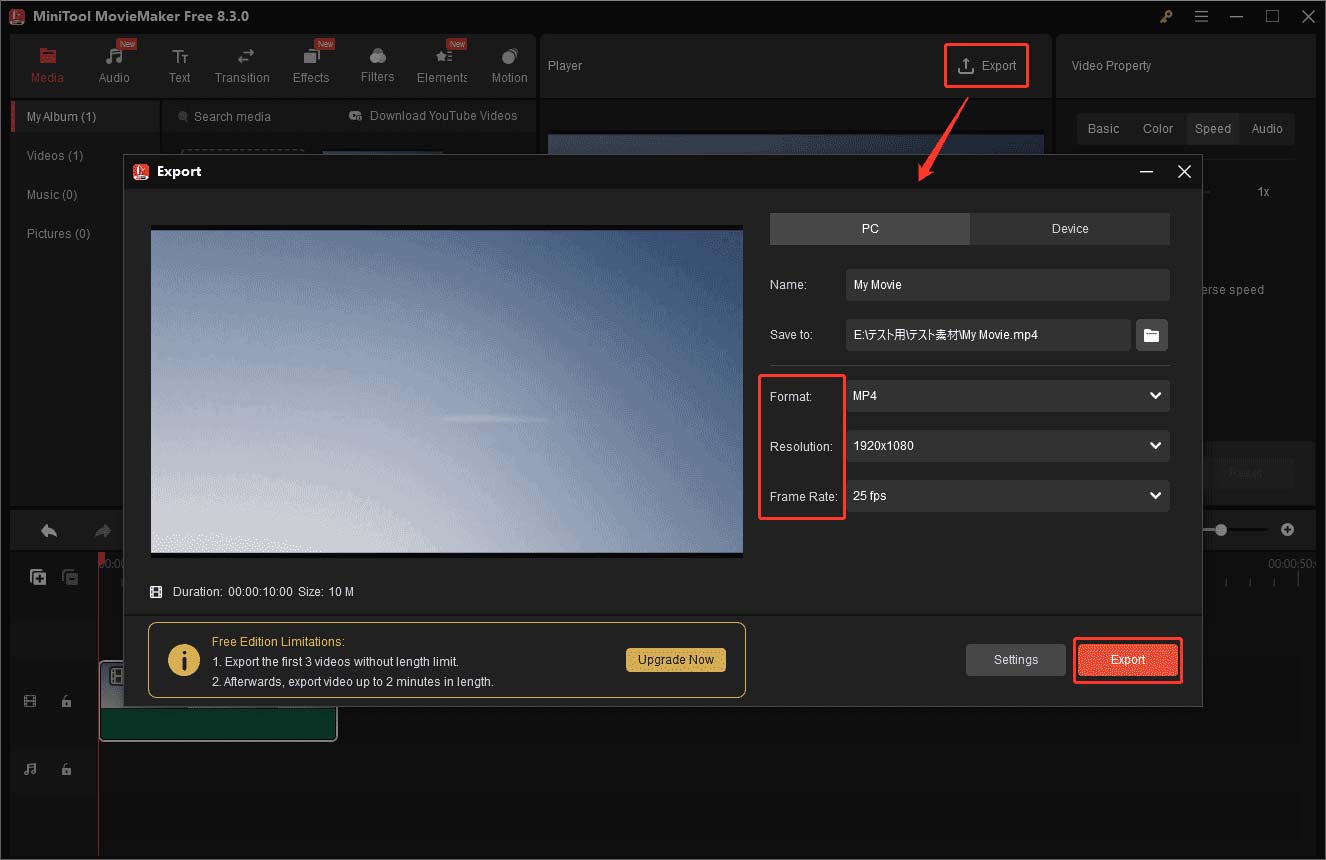Click the zoom in plus icon on the timeline
Viewport: 1326px width, 860px height.
[1288, 530]
